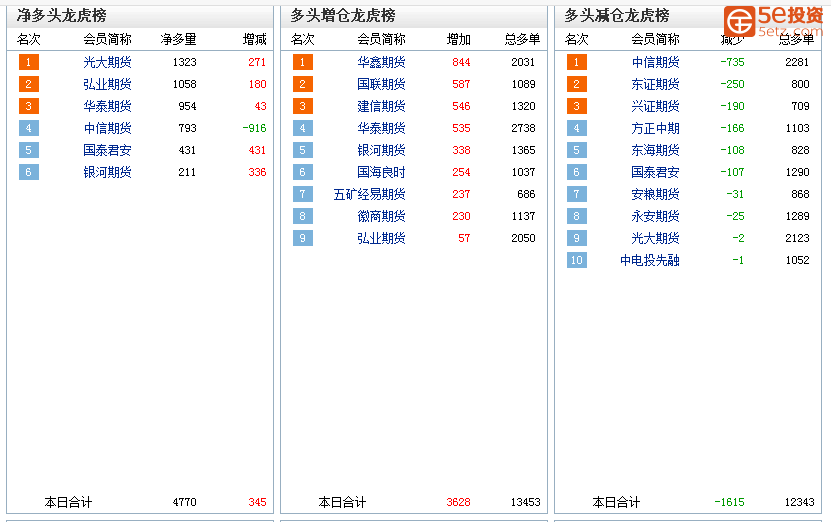Open 光大期货 in the 净多头龙虎榜 table
Screen dimensions: 831x522
coord(107,62)
